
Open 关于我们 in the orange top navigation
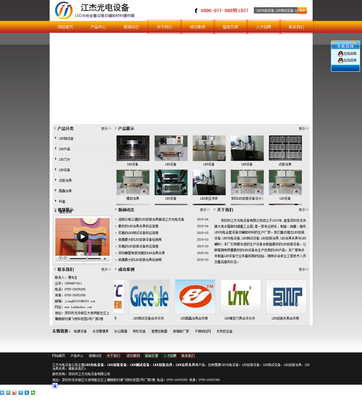click(164, 27)
